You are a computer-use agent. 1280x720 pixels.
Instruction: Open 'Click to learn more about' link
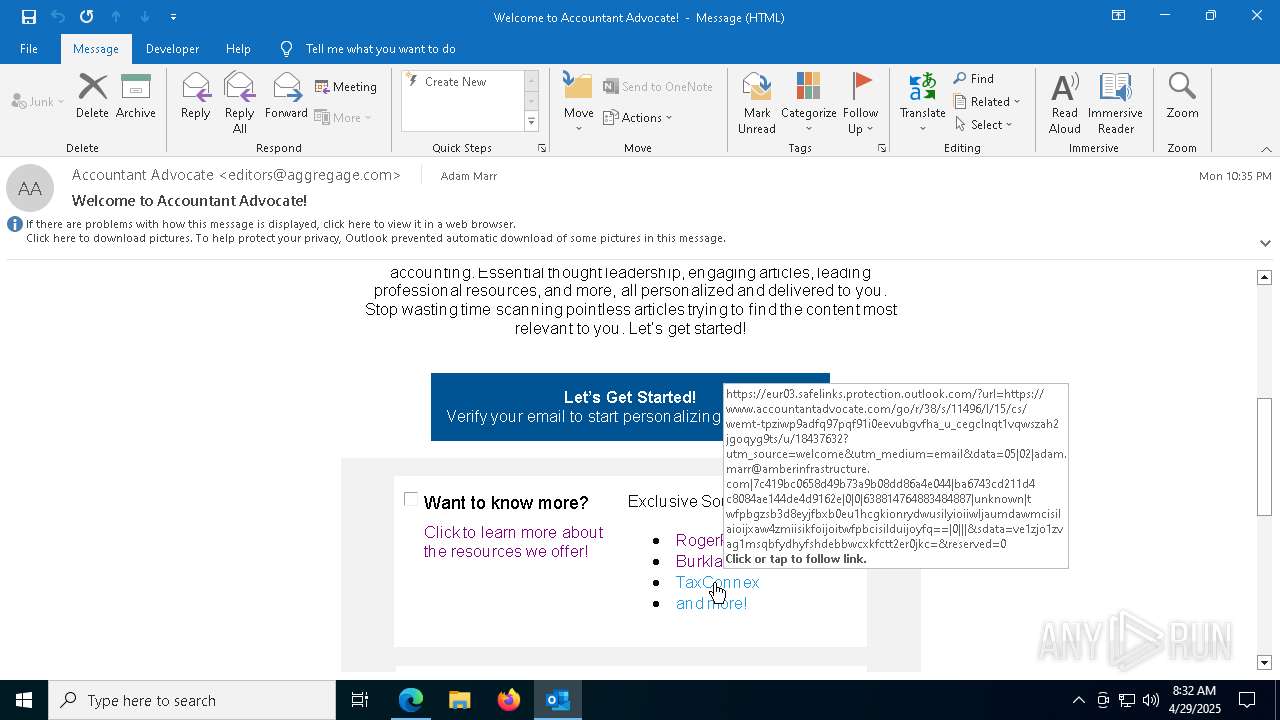(513, 542)
